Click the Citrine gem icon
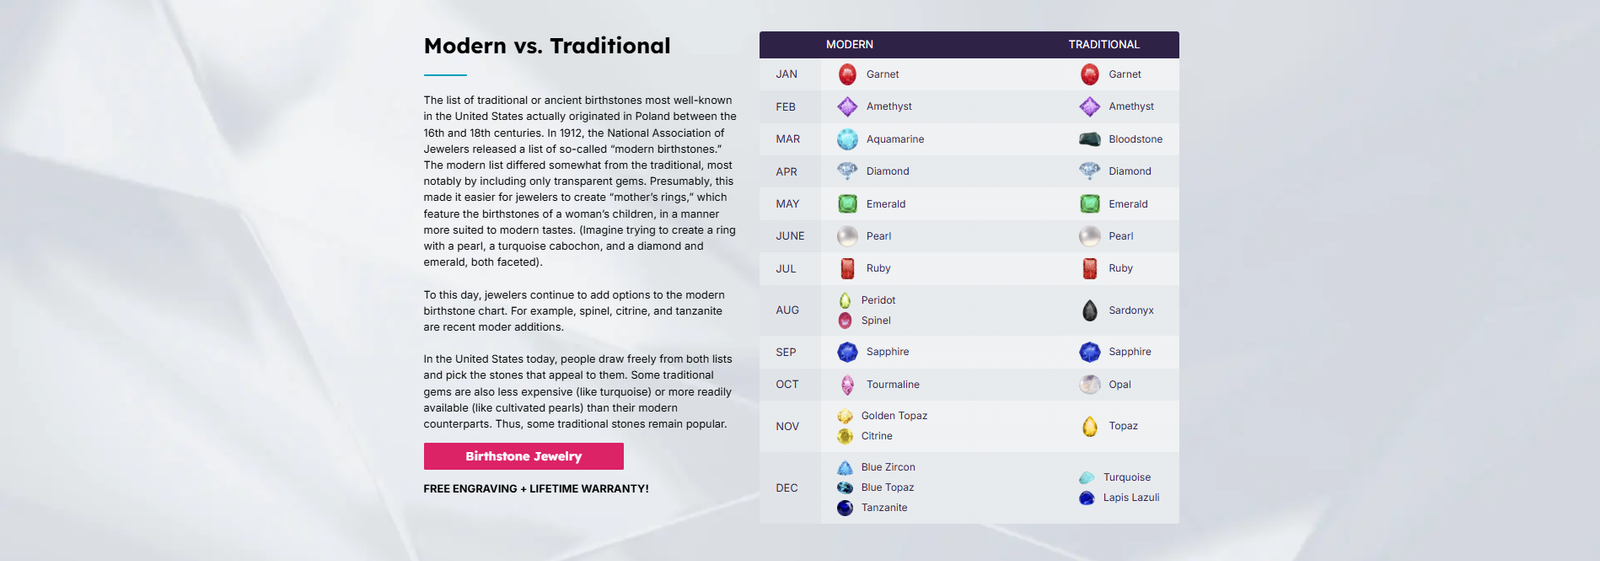 pyautogui.click(x=845, y=436)
